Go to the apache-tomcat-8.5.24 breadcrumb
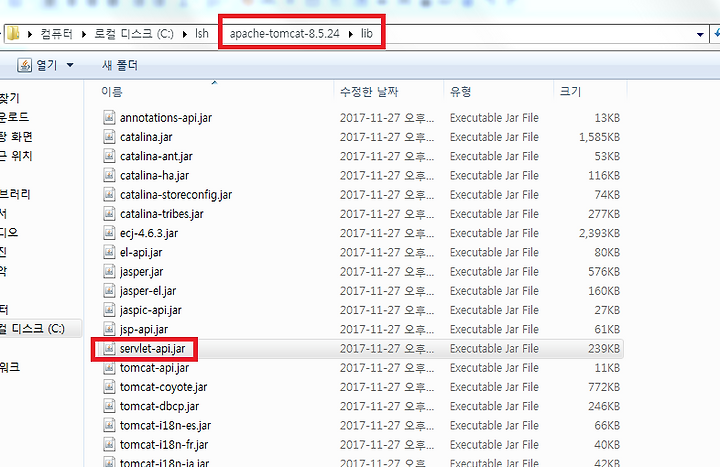Image resolution: width=720 pixels, height=467 pixels. pyautogui.click(x=285, y=34)
